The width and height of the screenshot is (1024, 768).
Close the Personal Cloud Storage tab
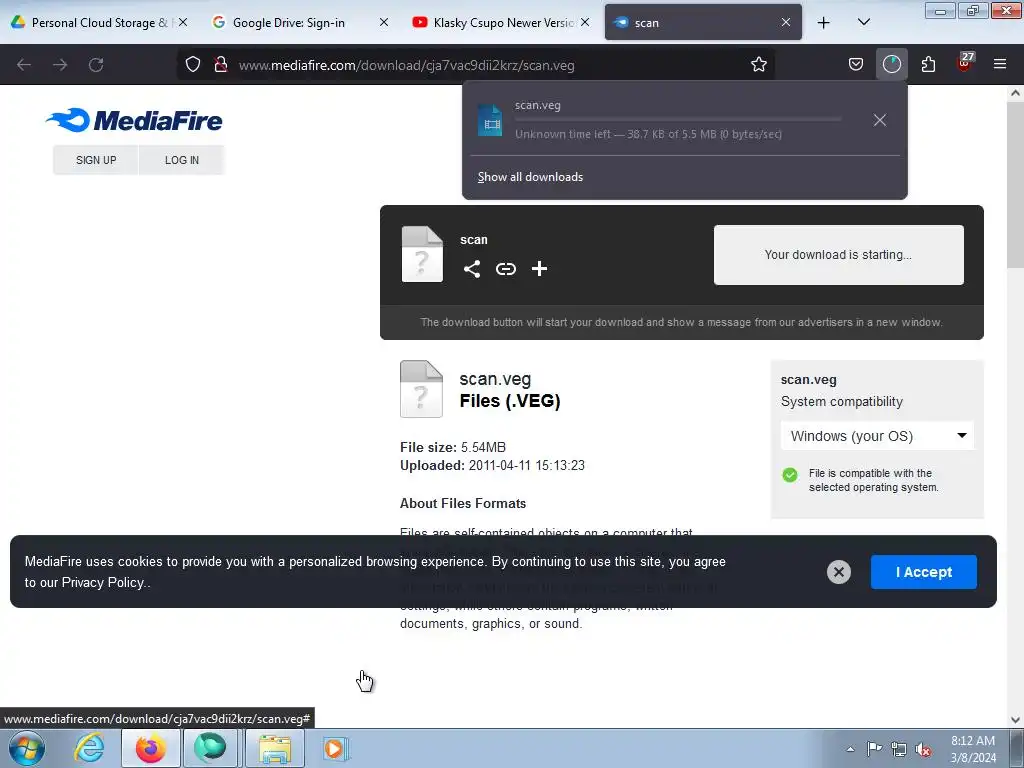coord(183,22)
